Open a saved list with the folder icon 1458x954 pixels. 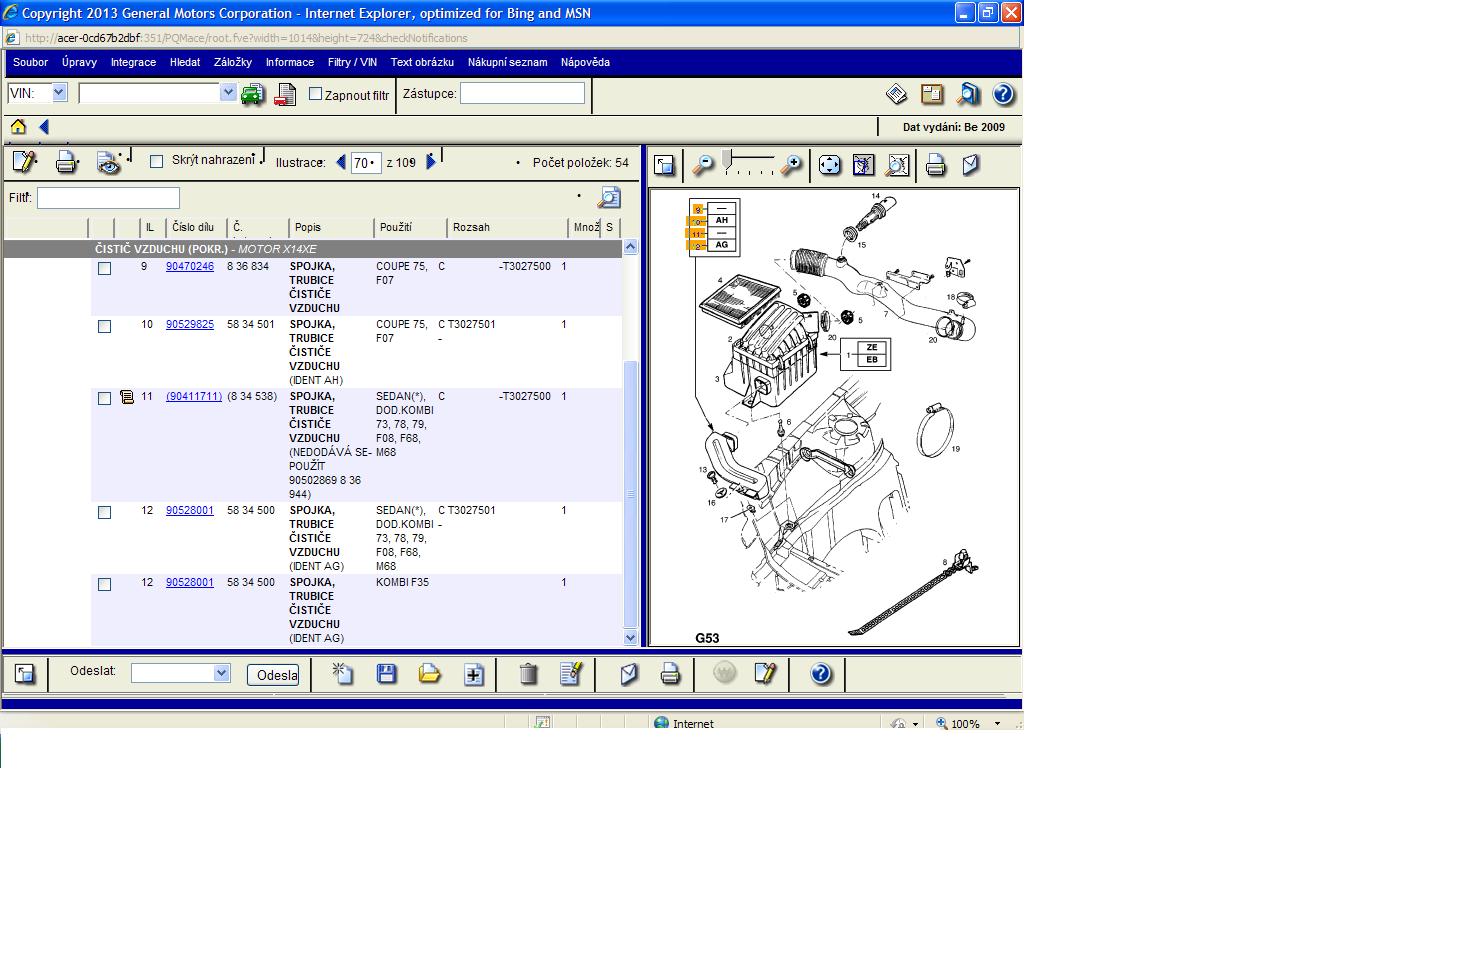429,674
